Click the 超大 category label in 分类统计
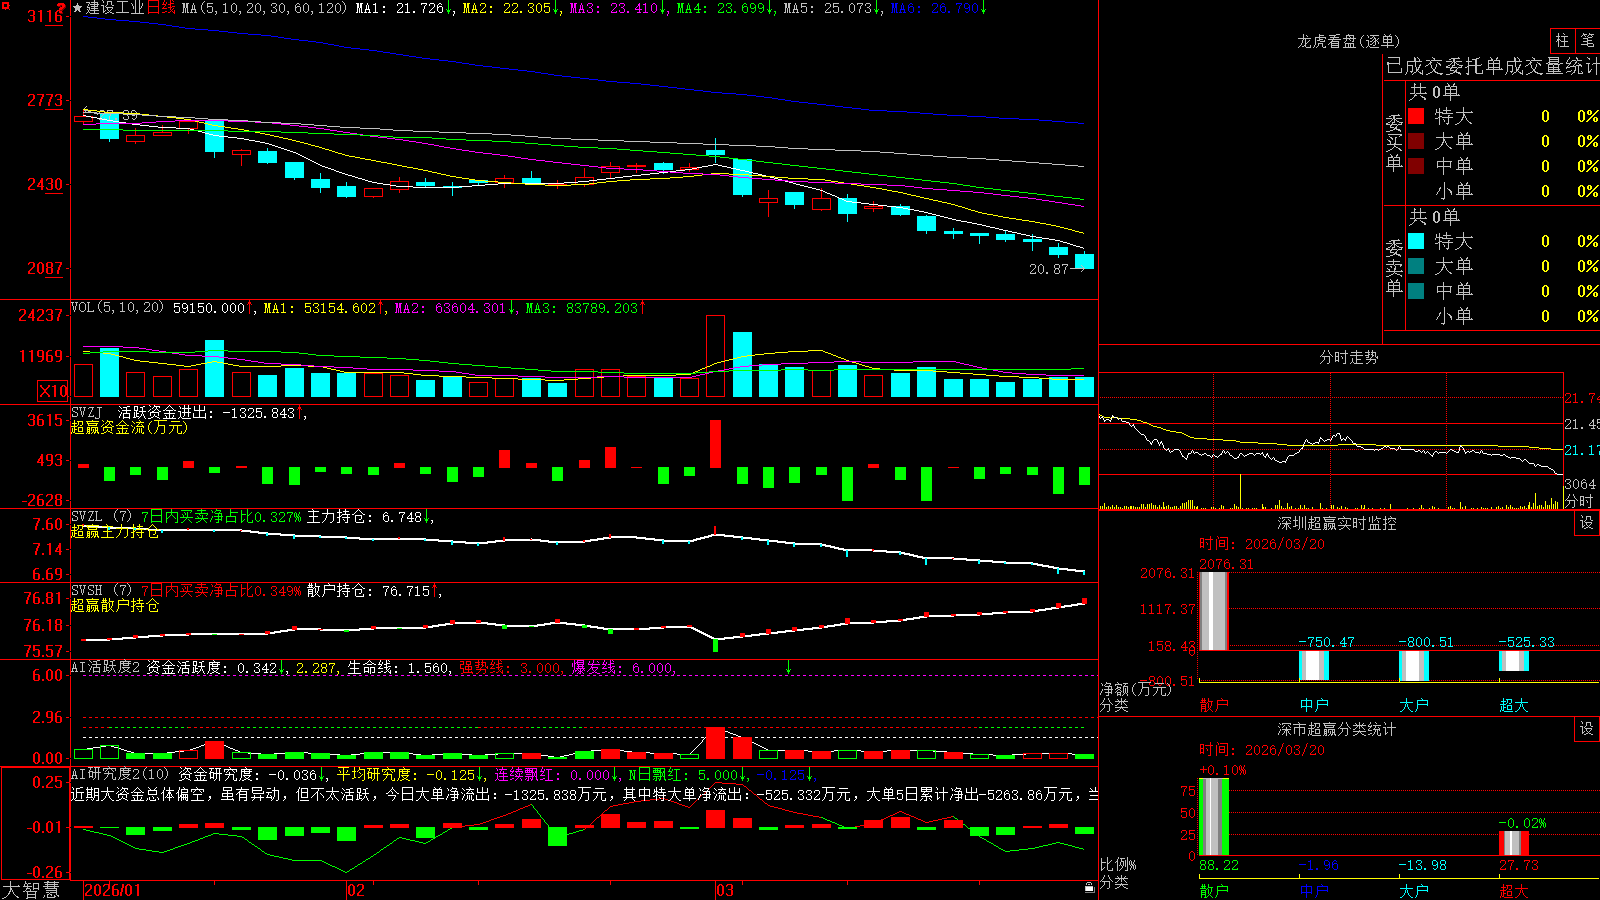Viewport: 1600px width, 900px height. pos(1513,890)
